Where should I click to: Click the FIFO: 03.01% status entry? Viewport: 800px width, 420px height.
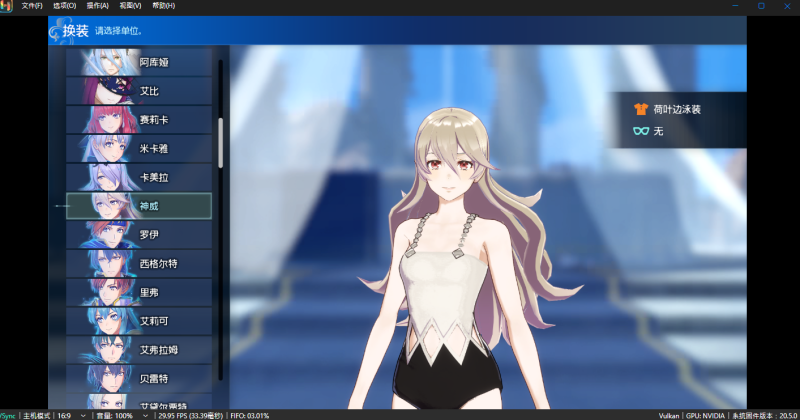pyautogui.click(x=249, y=416)
